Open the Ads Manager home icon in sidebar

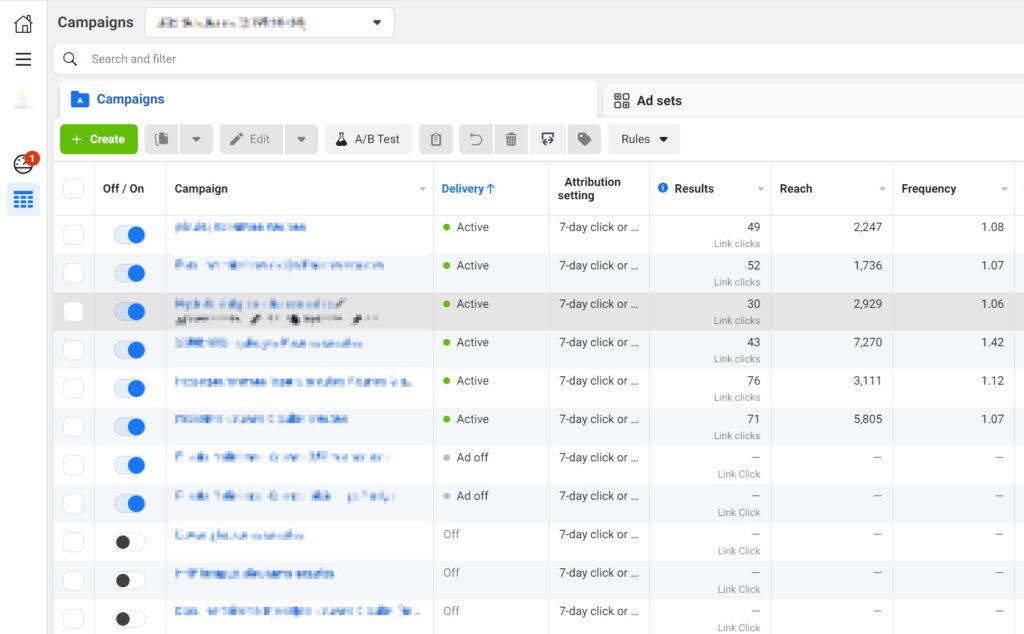click(x=22, y=22)
